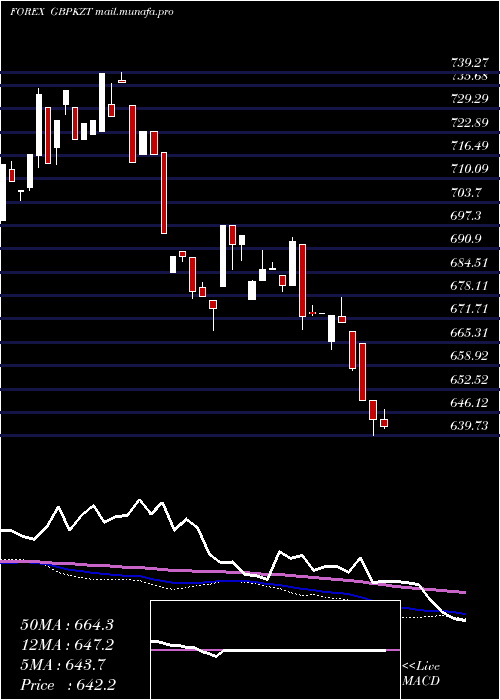
Task: Select the 703.7 price axis label
Action: pyautogui.click(x=466, y=192)
